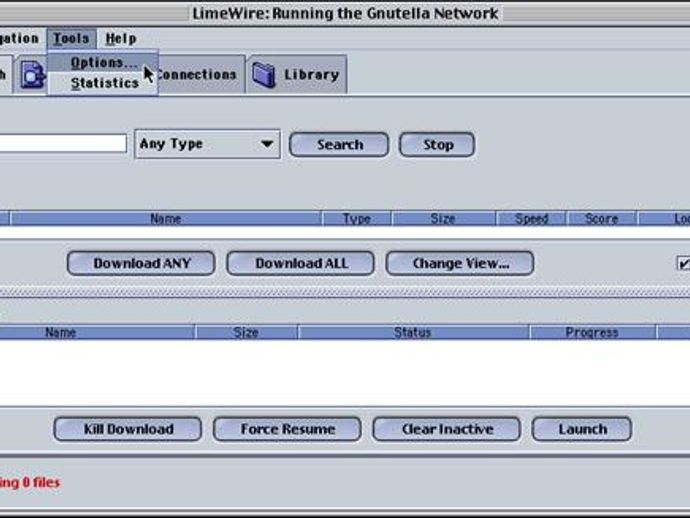Switch to the Library tab
Viewport: 690px width, 518px height.
(x=297, y=74)
